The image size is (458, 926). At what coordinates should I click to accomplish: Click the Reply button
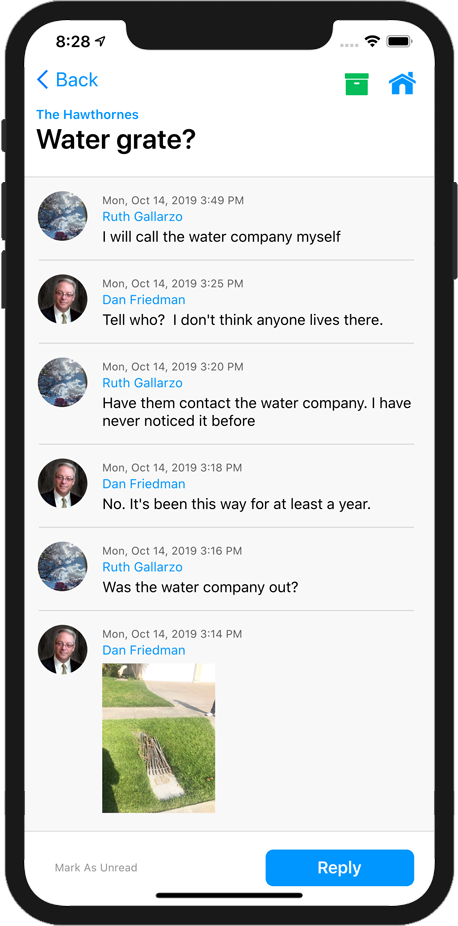(339, 868)
